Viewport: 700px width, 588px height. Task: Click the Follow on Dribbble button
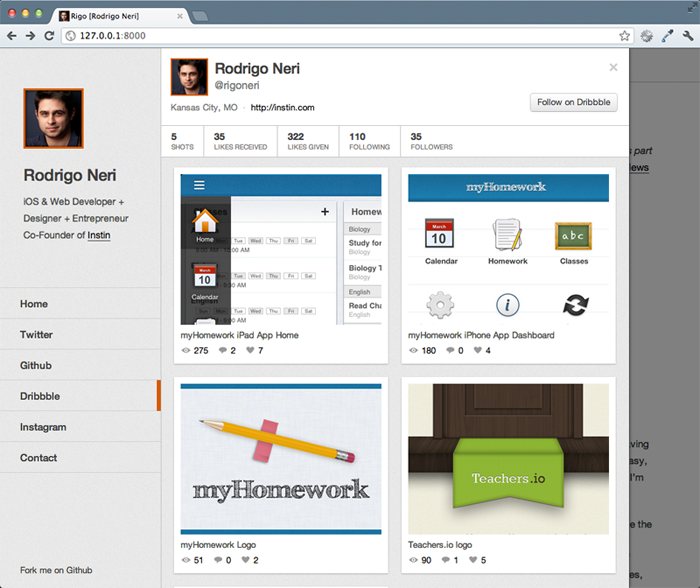574,102
